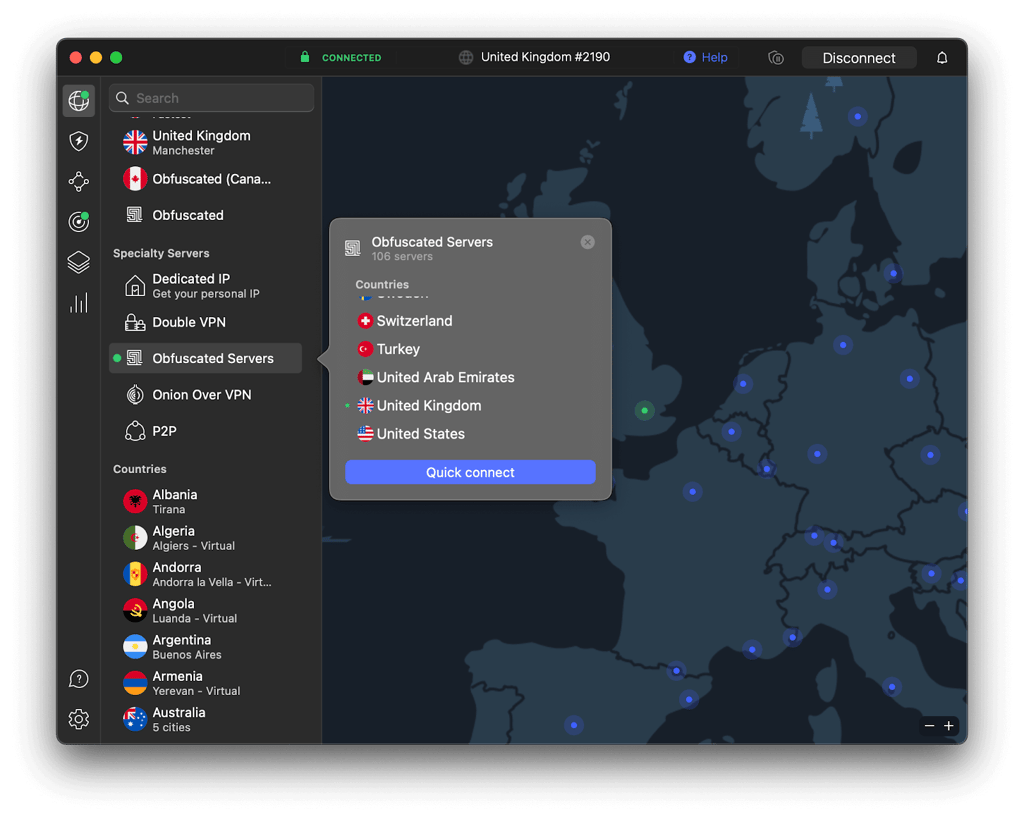
Task: Click the pause connection icon
Action: coord(776,58)
